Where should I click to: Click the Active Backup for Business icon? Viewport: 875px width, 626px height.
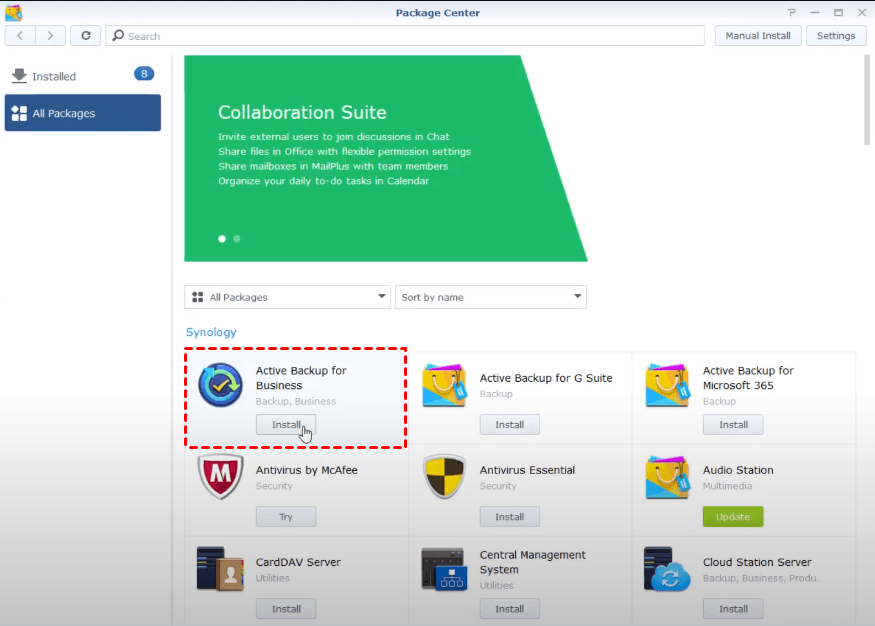220,386
